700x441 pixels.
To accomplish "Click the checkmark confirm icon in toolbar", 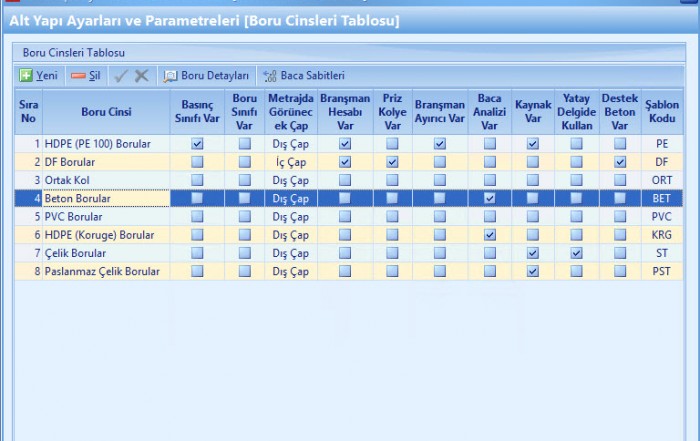I will [x=121, y=75].
